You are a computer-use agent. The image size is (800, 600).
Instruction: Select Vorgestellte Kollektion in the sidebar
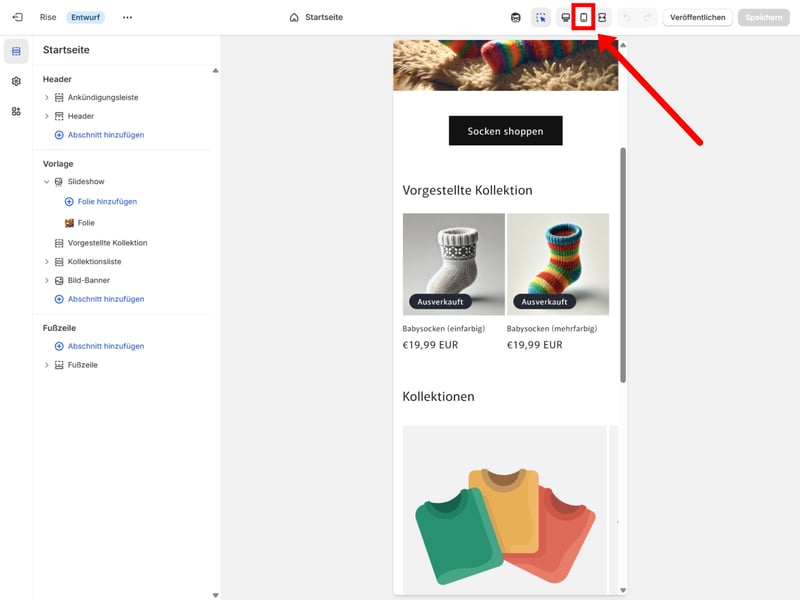coord(107,243)
